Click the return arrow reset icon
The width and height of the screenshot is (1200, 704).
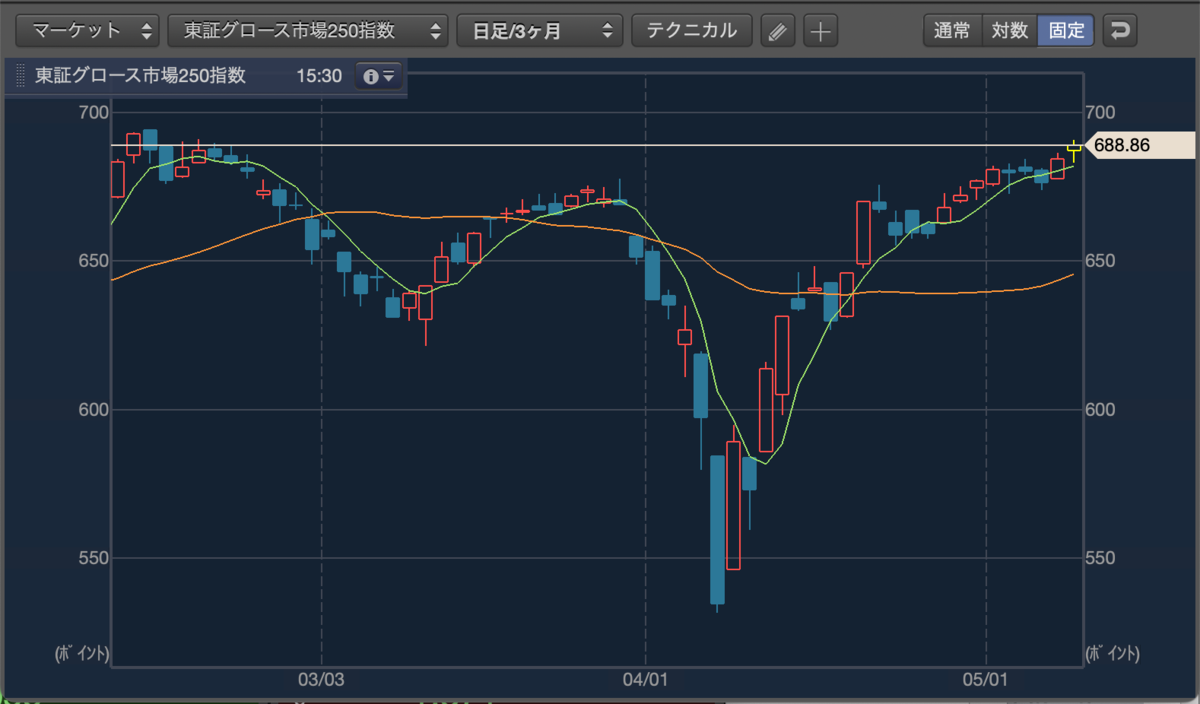(x=1120, y=31)
